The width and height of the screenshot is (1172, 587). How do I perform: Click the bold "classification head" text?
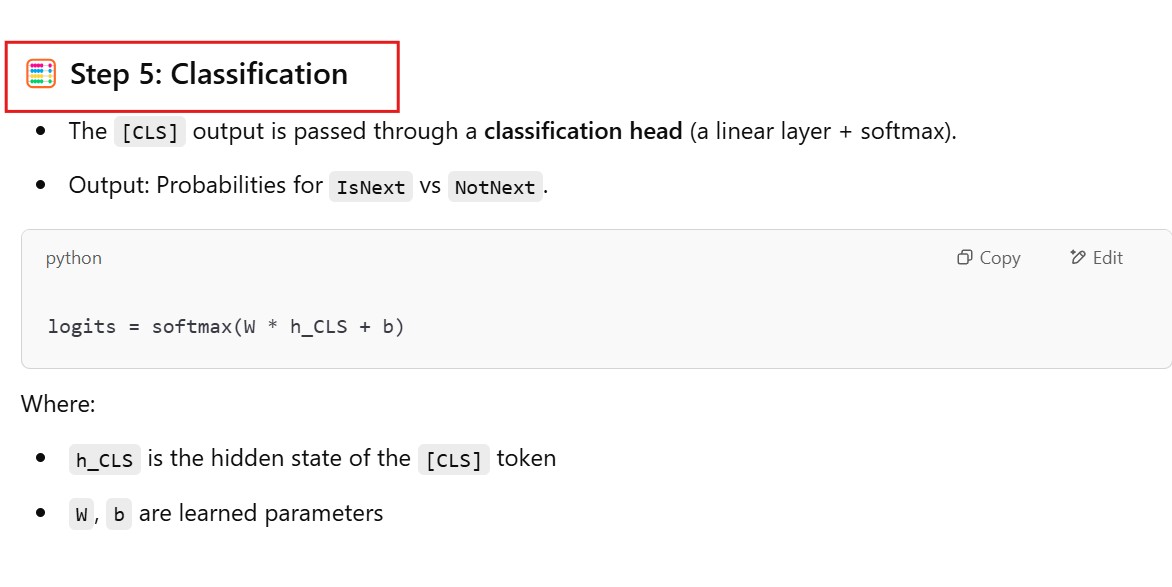pyautogui.click(x=583, y=131)
